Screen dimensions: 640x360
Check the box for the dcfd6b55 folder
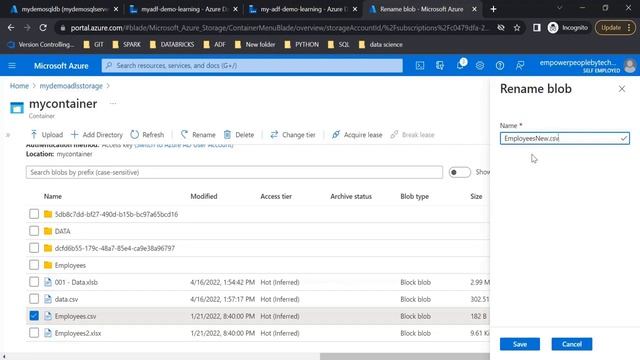point(34,248)
